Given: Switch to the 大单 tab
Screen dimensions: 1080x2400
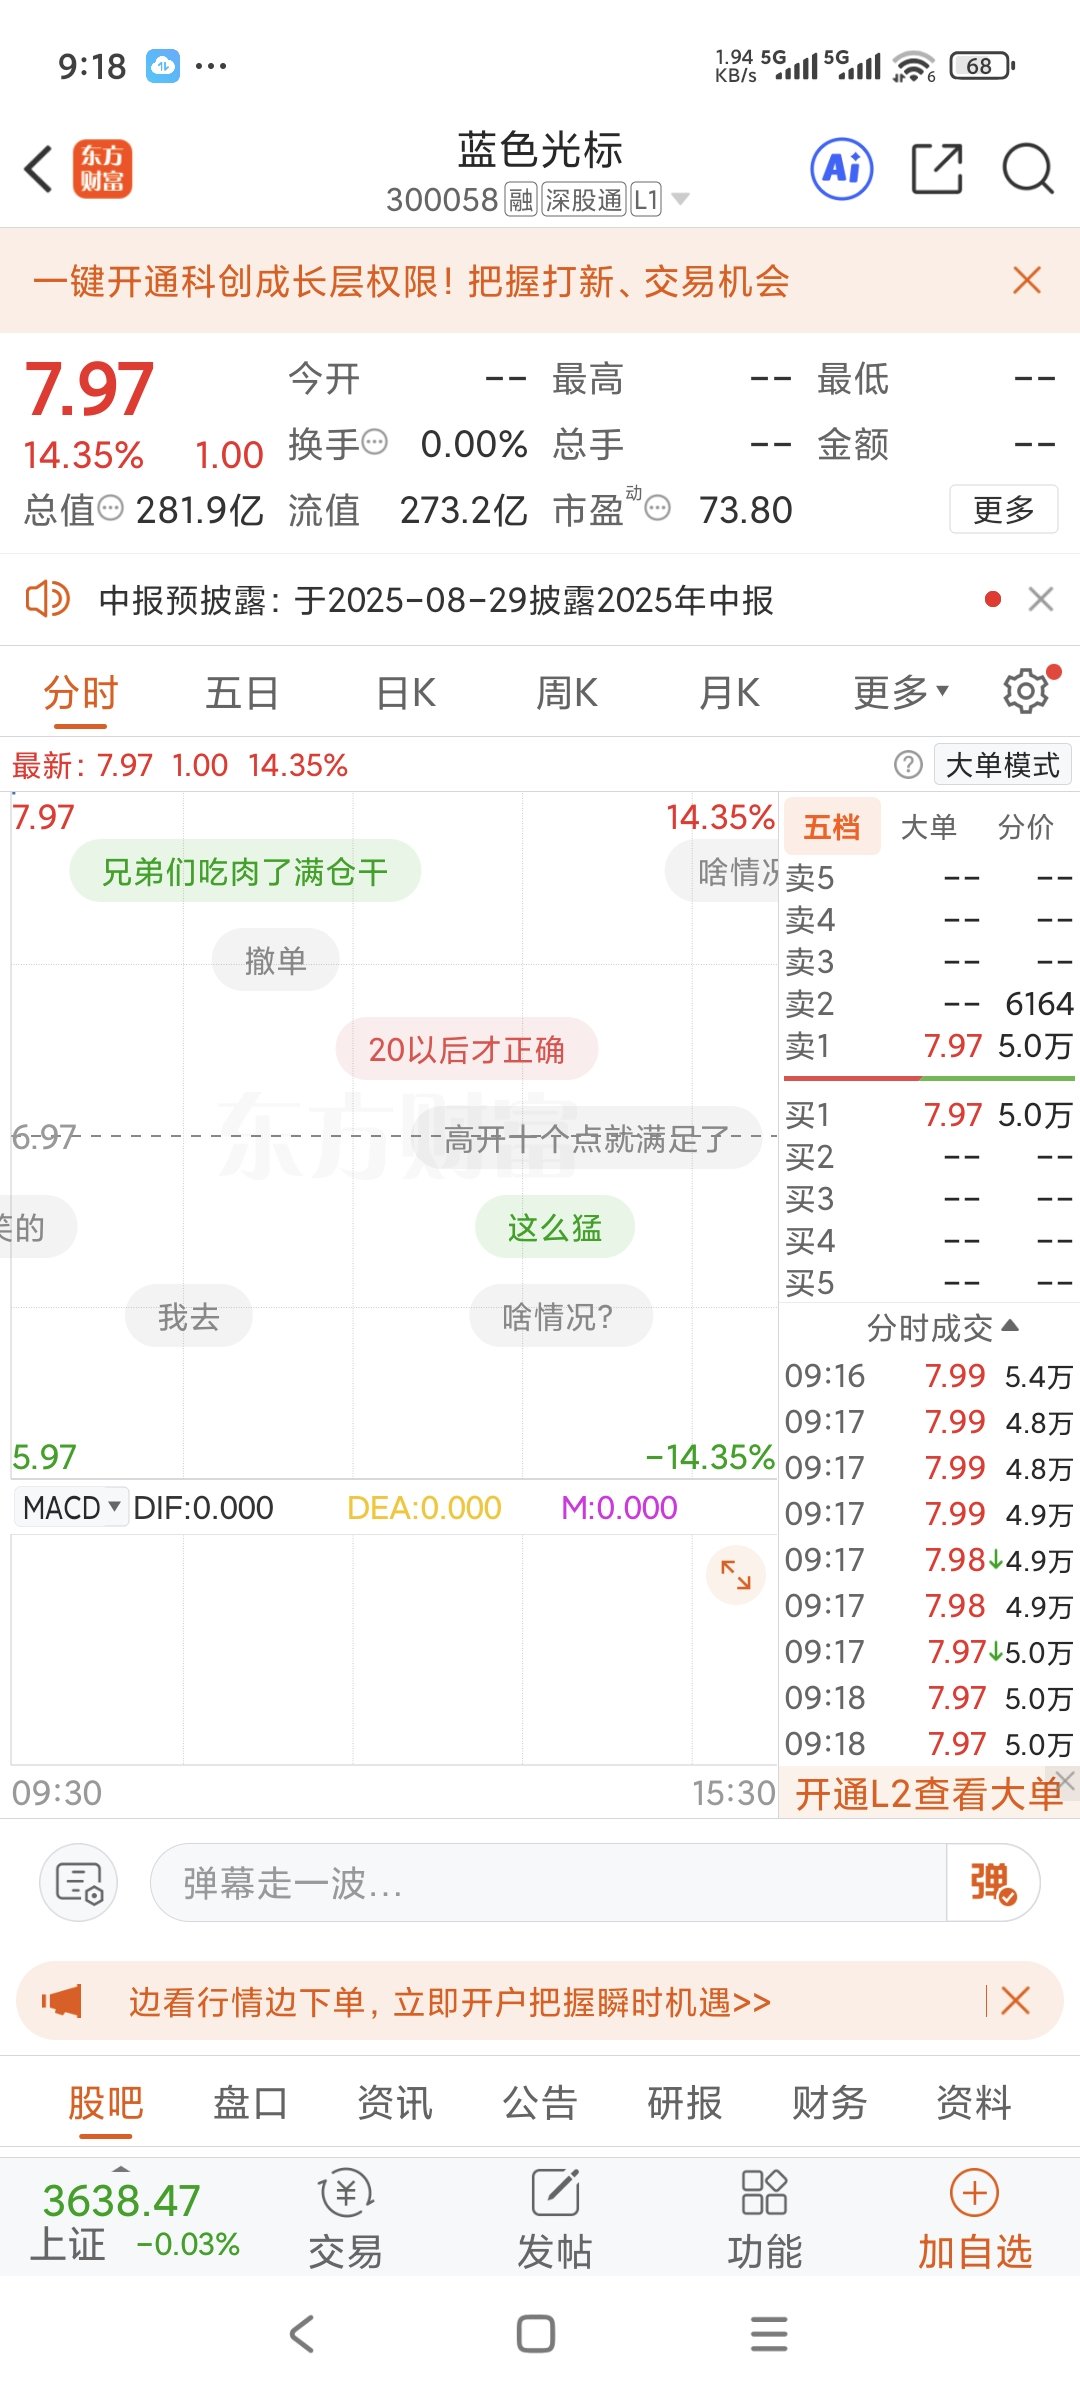Looking at the screenshot, I should pyautogui.click(x=929, y=827).
